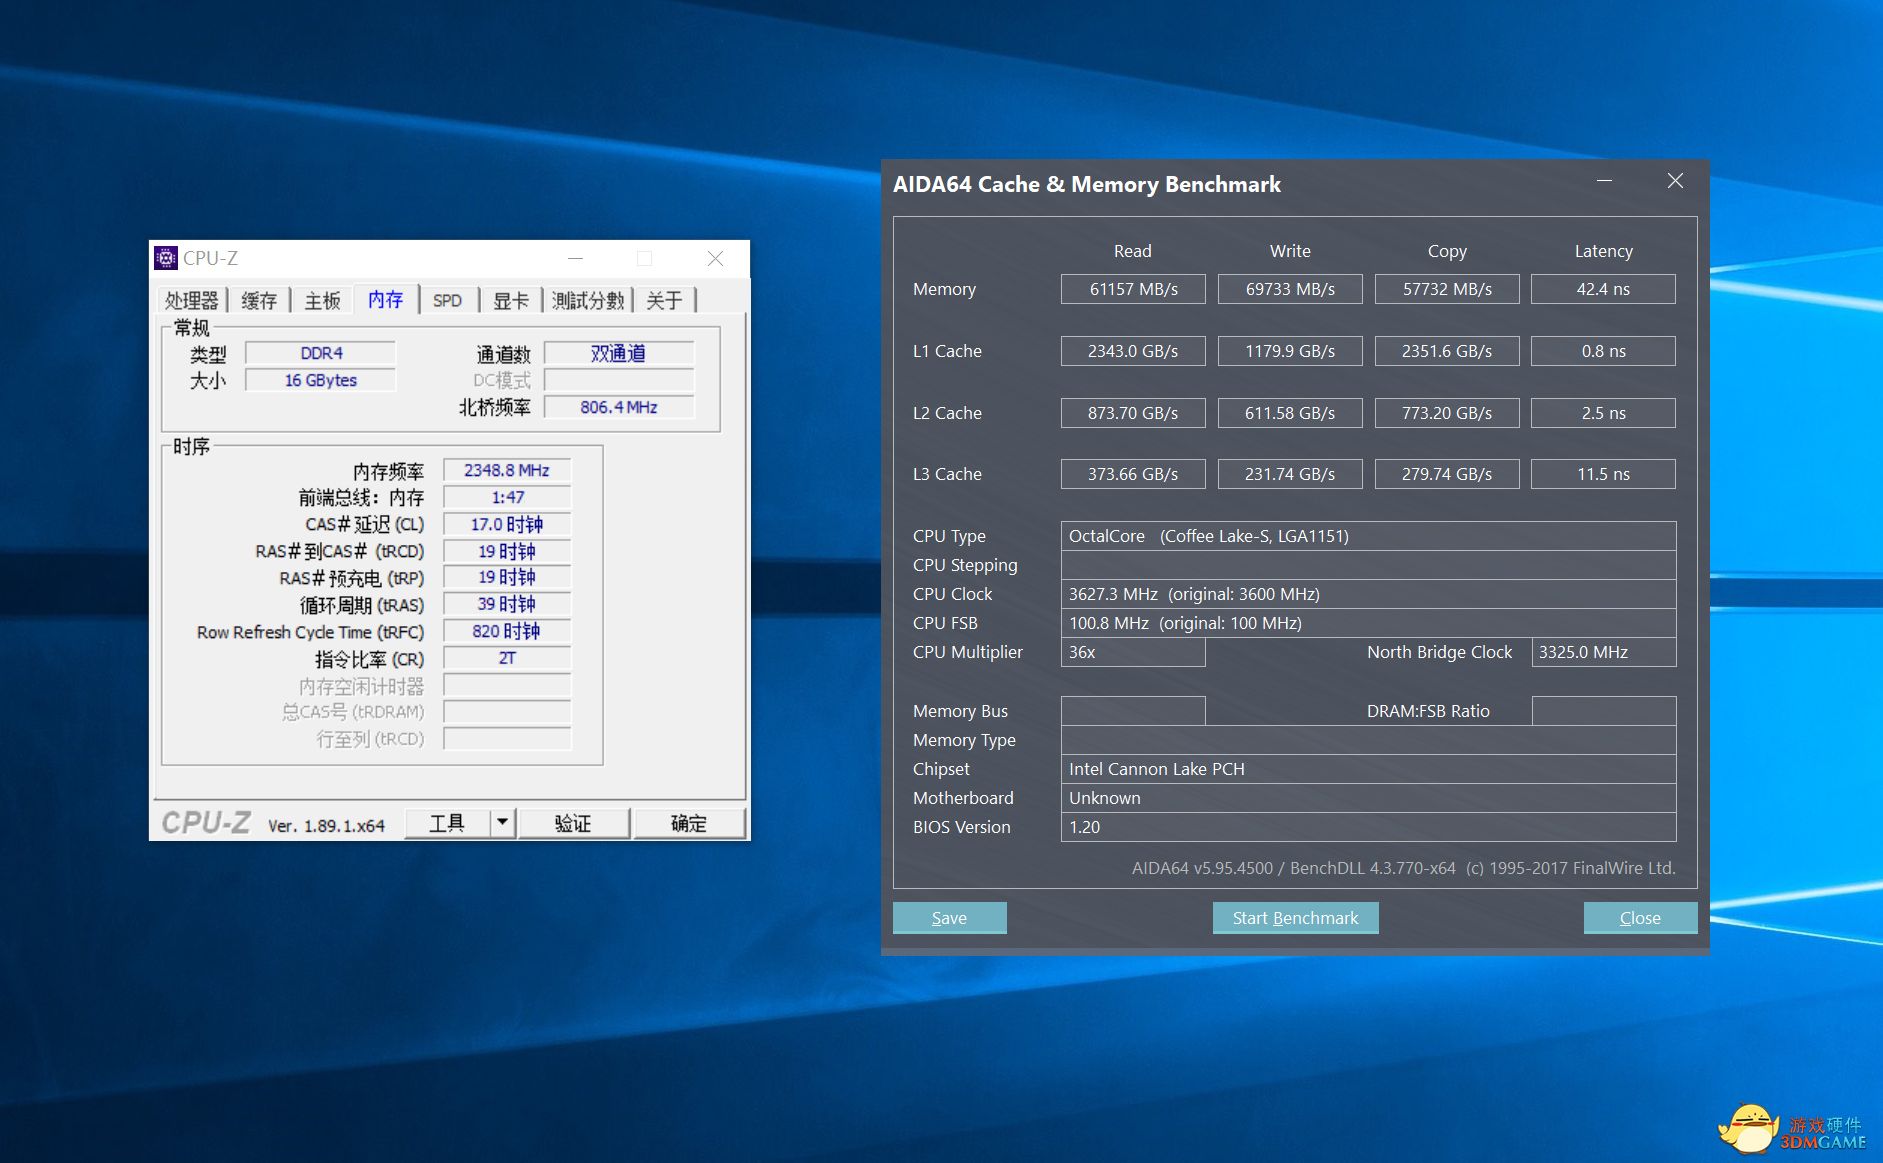The width and height of the screenshot is (1883, 1163).
Task: Click the 双通道 channel value
Action: click(x=619, y=353)
